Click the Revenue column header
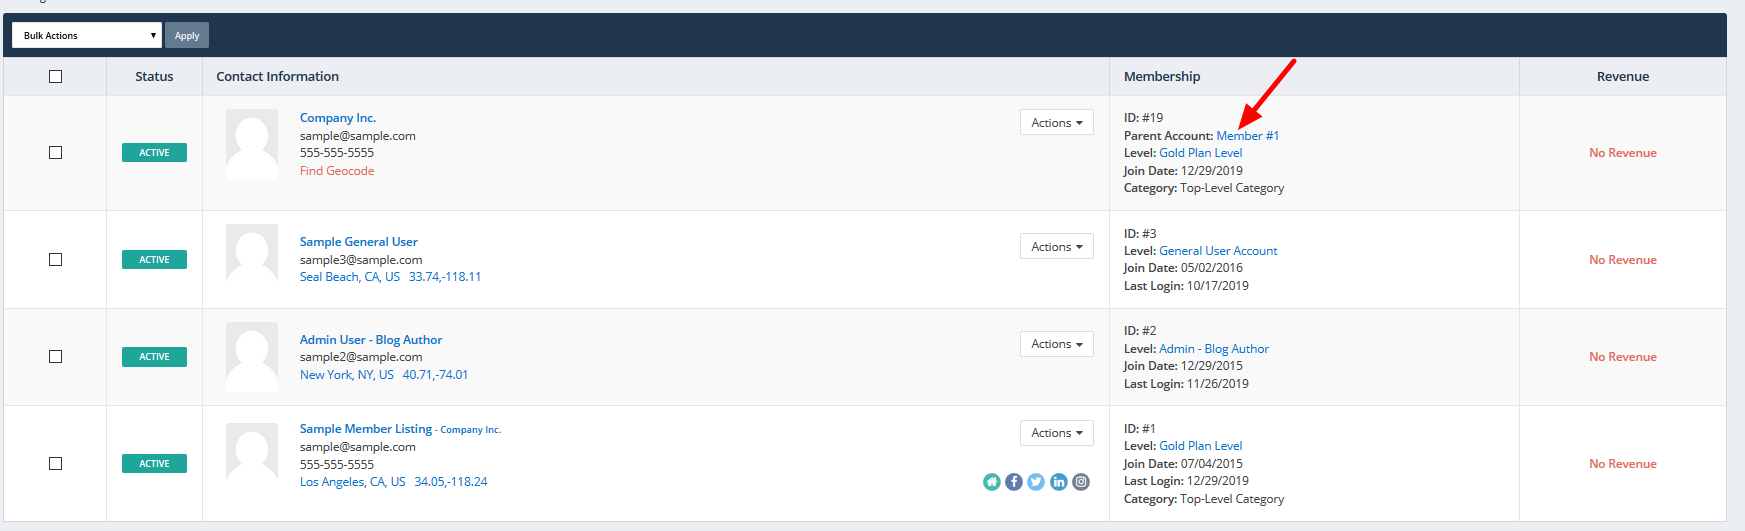This screenshot has width=1745, height=531. pyautogui.click(x=1623, y=76)
